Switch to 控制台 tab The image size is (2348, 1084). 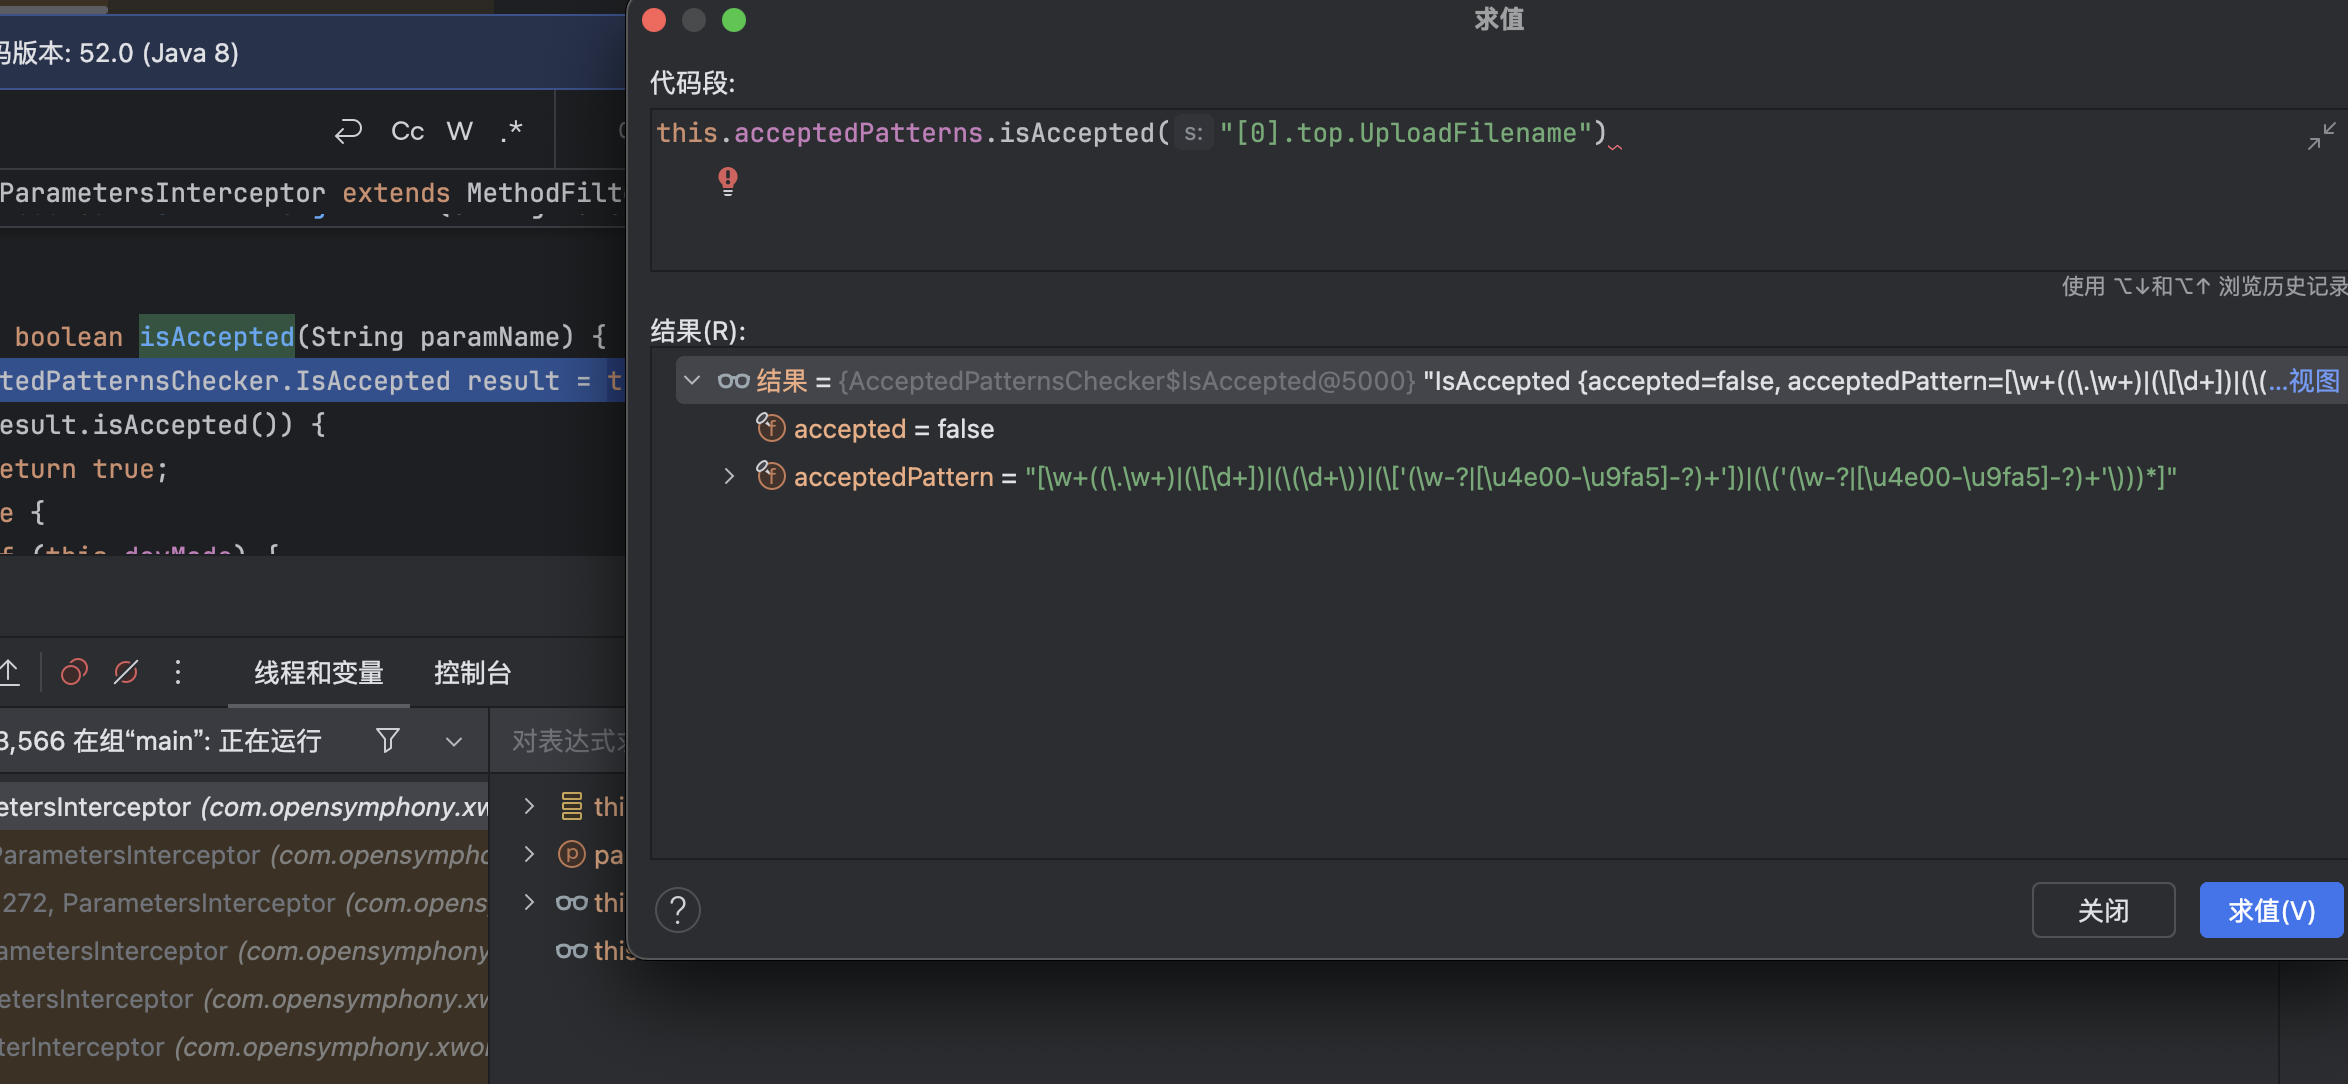472,673
